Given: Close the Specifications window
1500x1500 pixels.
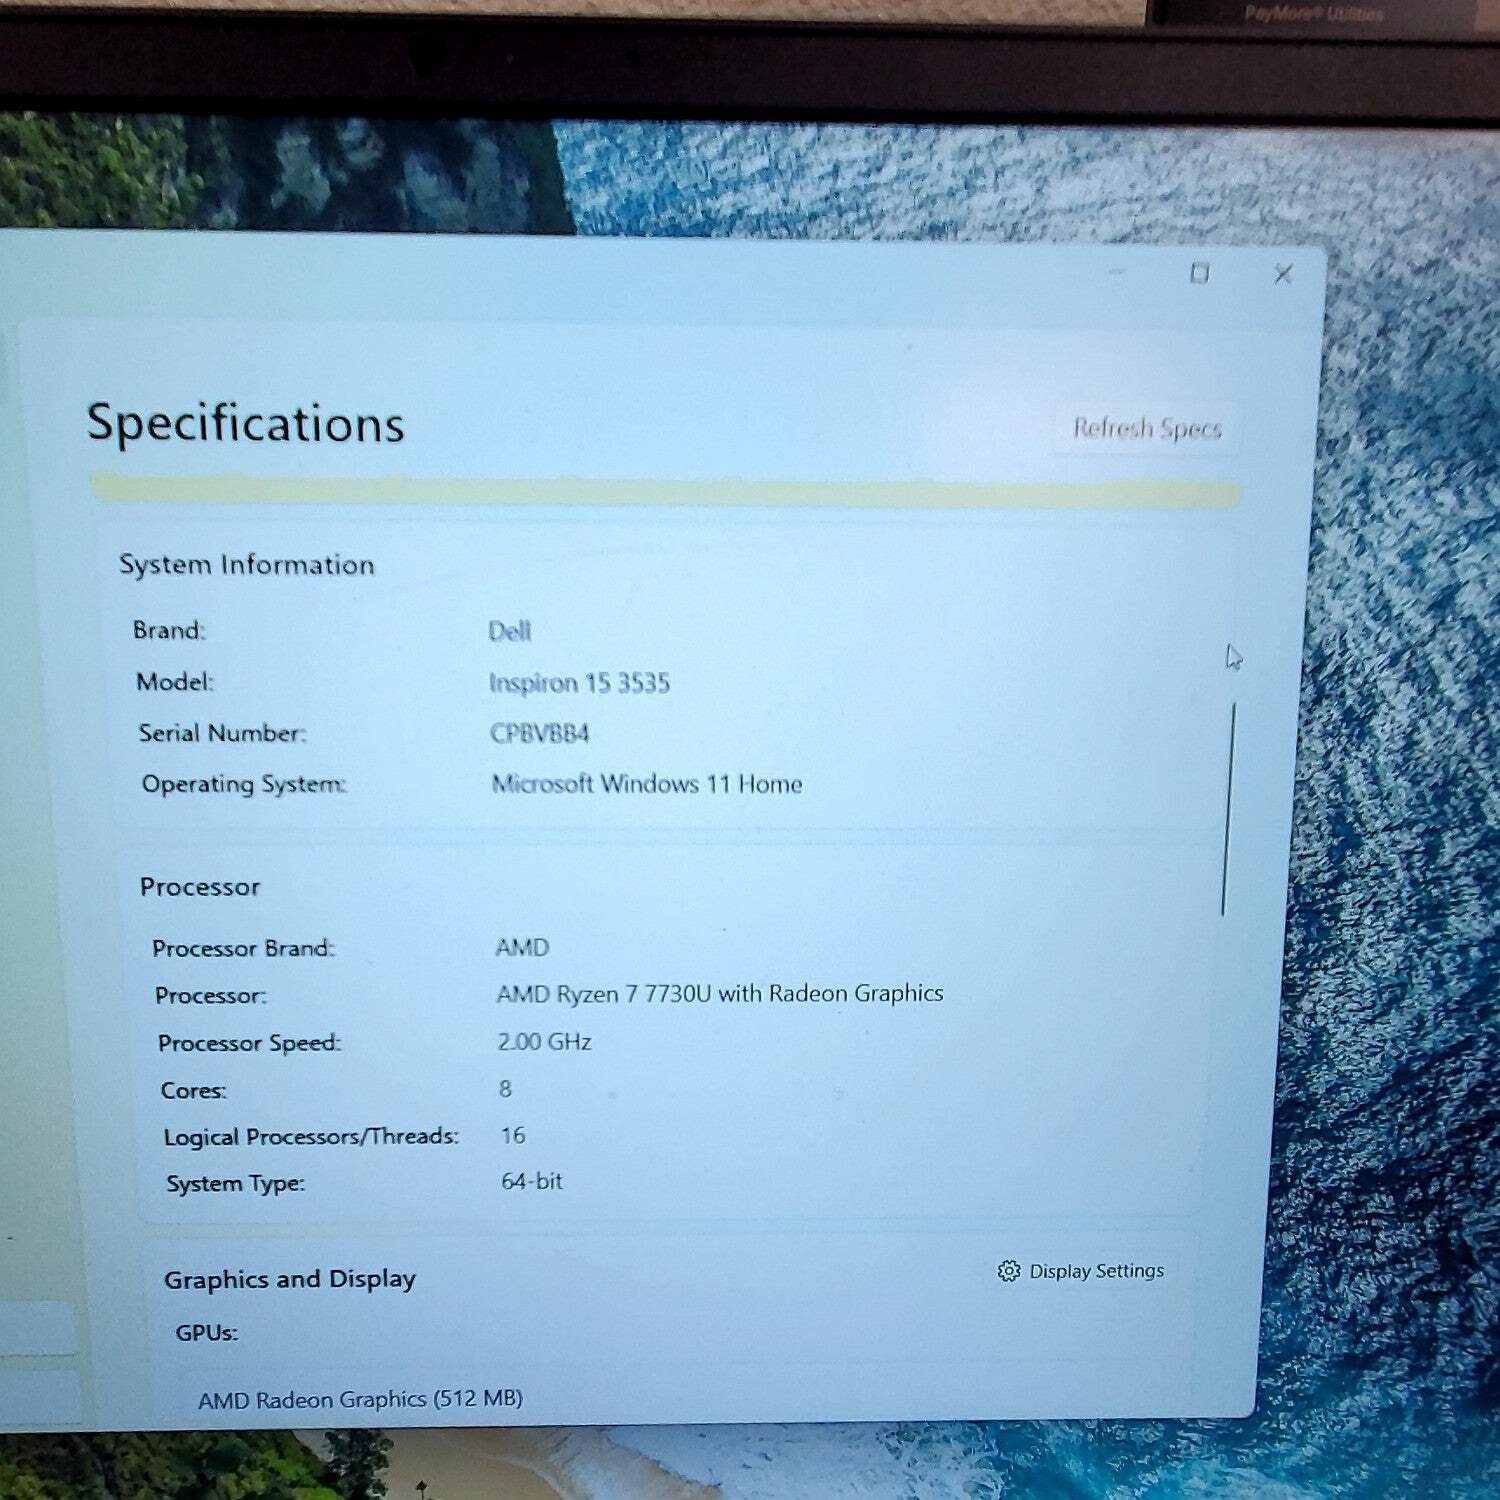Looking at the screenshot, I should pyautogui.click(x=1283, y=274).
